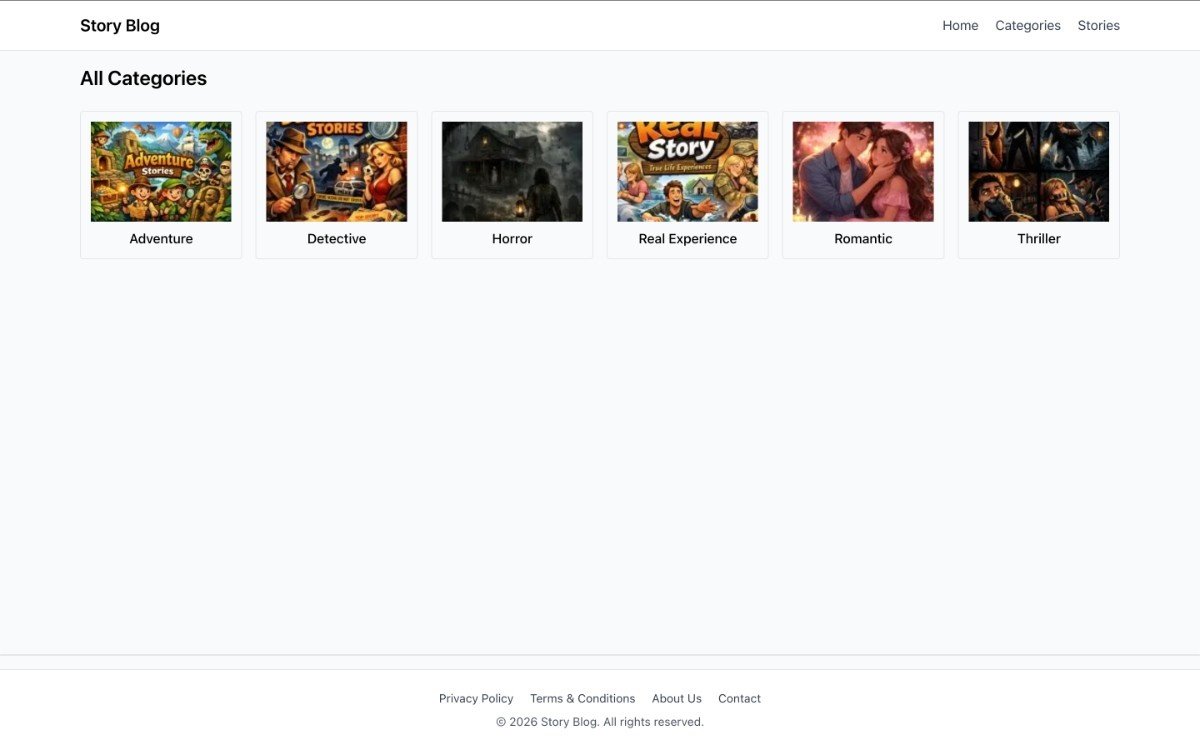
Task: Click the Contact link in footer
Action: (x=739, y=699)
